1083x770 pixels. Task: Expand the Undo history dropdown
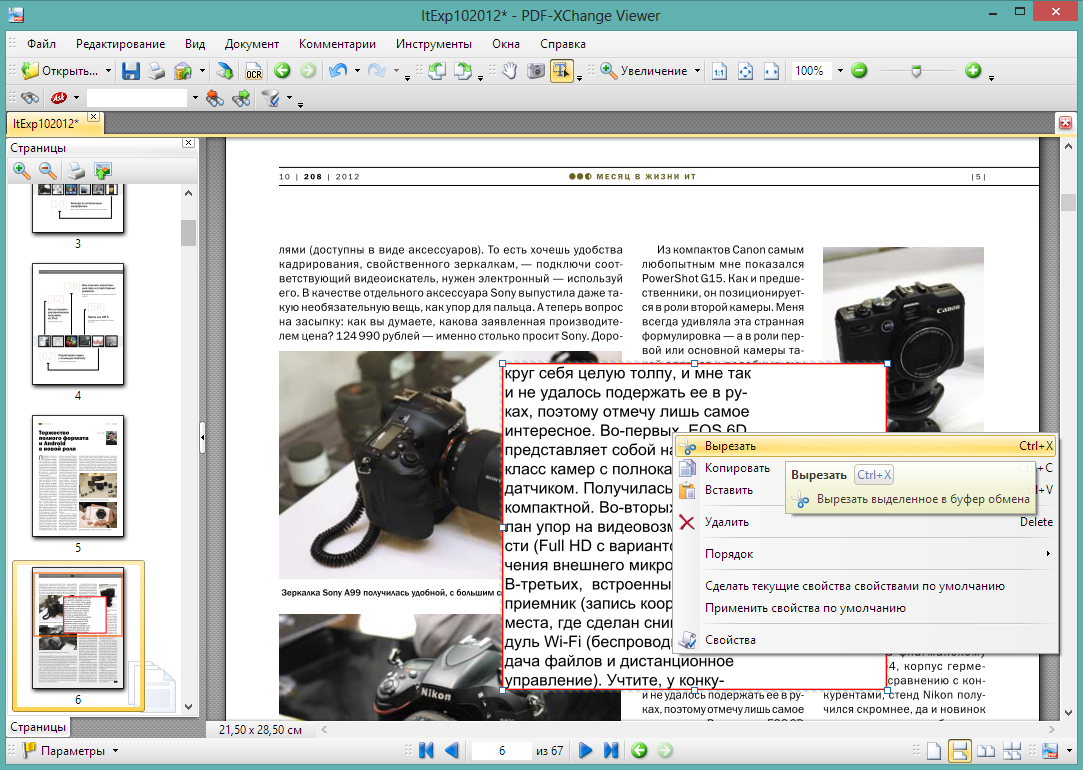tap(357, 71)
